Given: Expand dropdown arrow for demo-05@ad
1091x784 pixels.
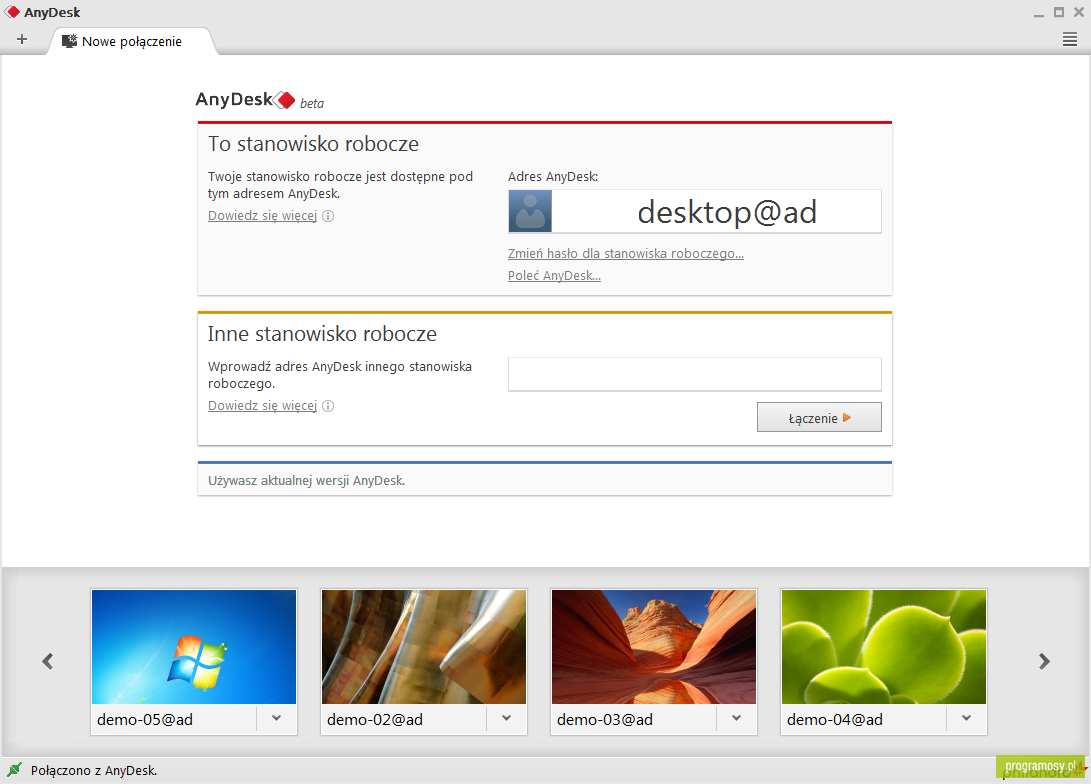Looking at the screenshot, I should [276, 719].
